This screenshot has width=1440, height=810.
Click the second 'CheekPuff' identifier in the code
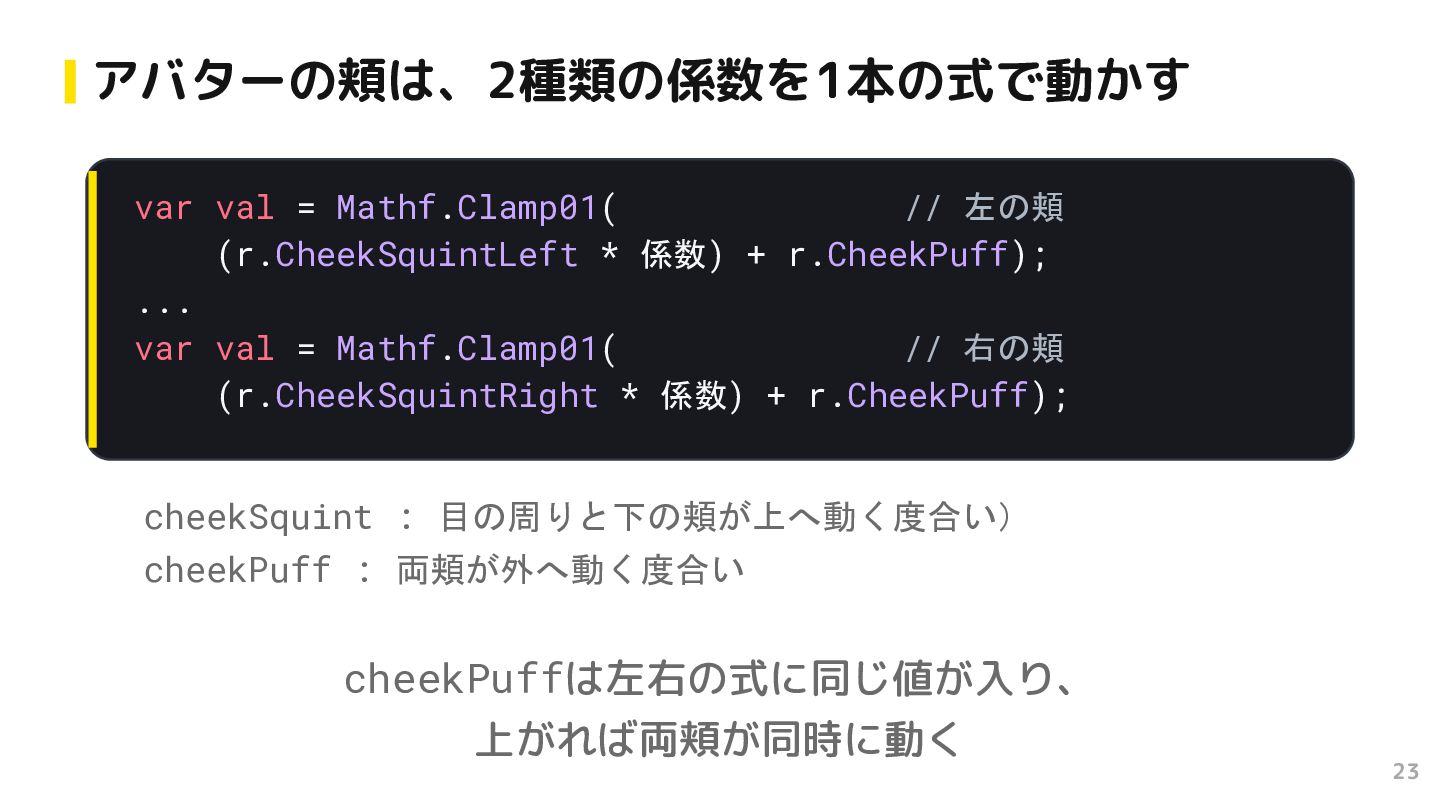click(x=938, y=395)
